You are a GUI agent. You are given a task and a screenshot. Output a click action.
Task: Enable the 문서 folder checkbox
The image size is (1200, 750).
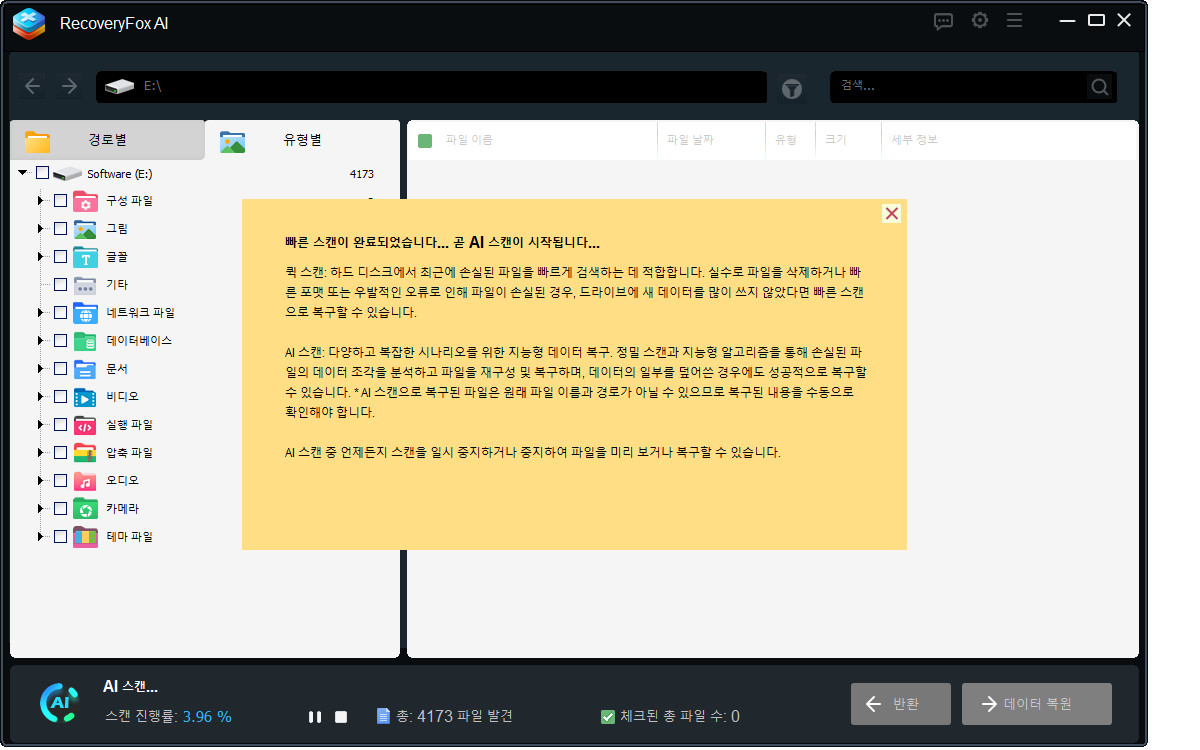60,368
